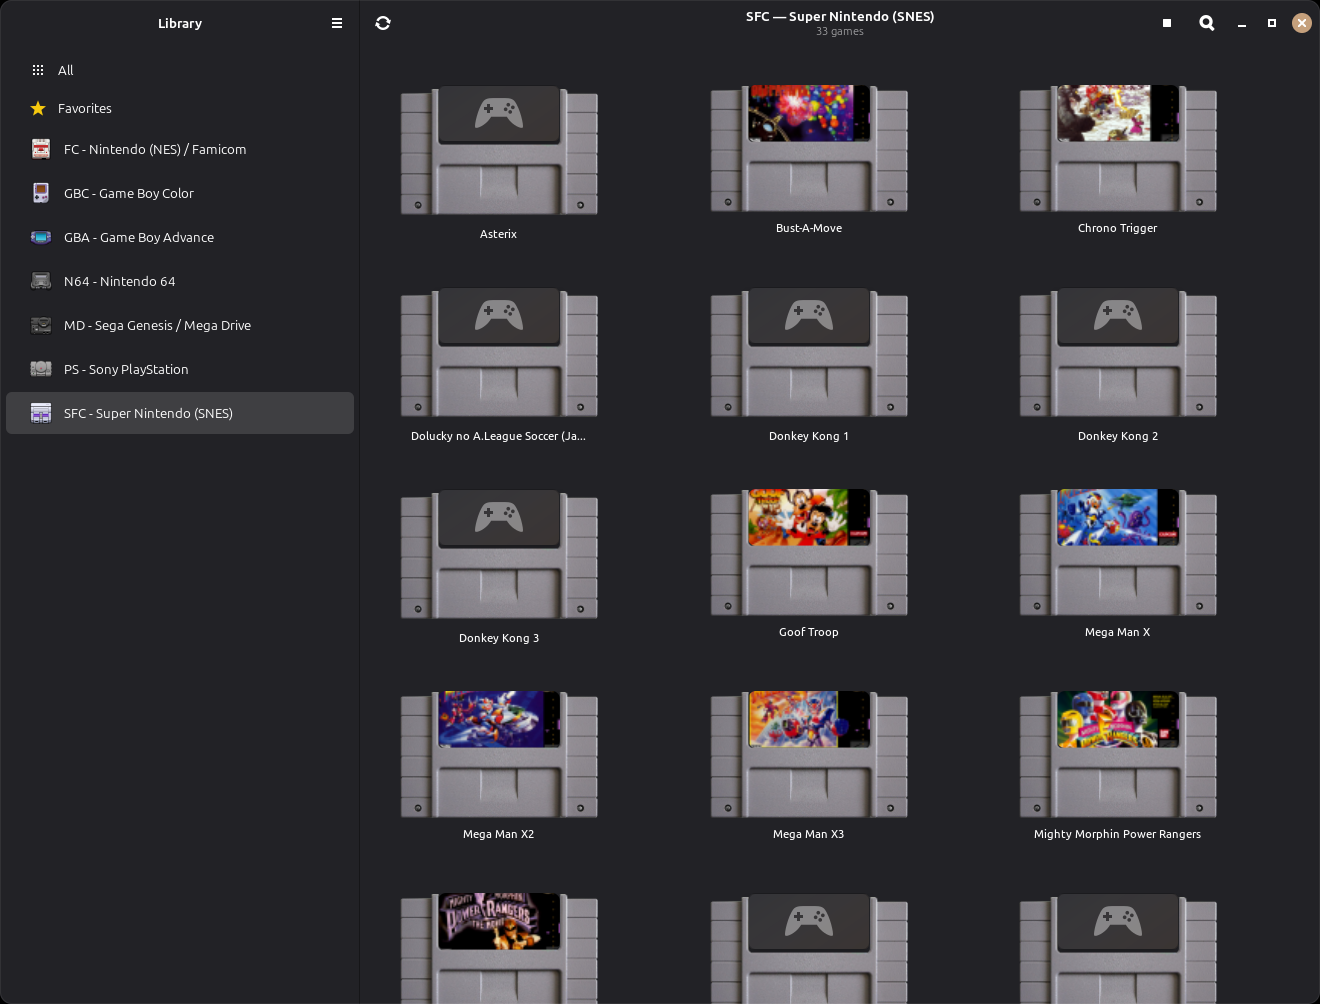Open the Bust-A-Move cartridge
This screenshot has width=1320, height=1004.
809,148
